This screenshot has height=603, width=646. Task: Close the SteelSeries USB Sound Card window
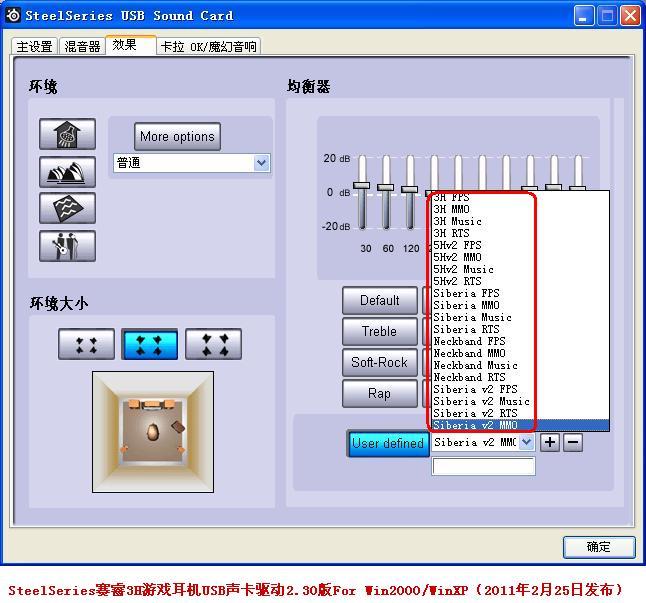click(630, 16)
